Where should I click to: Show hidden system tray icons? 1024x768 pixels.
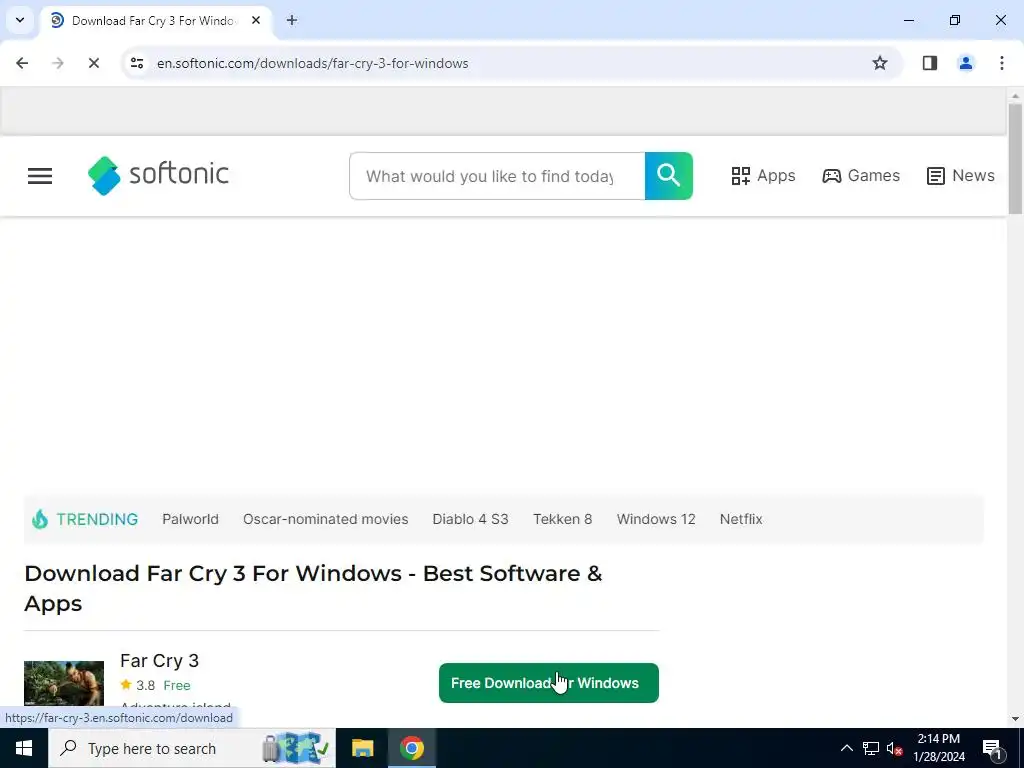(x=846, y=748)
